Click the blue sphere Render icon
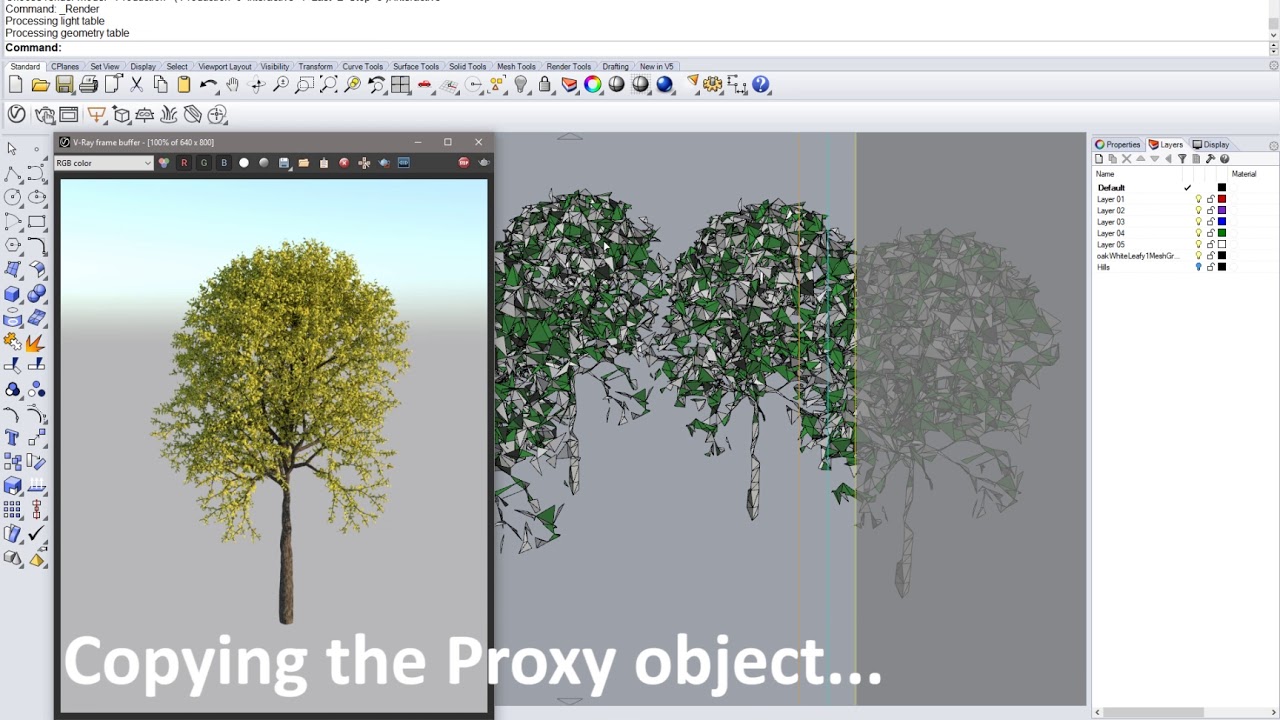1280x720 pixels. coord(665,85)
